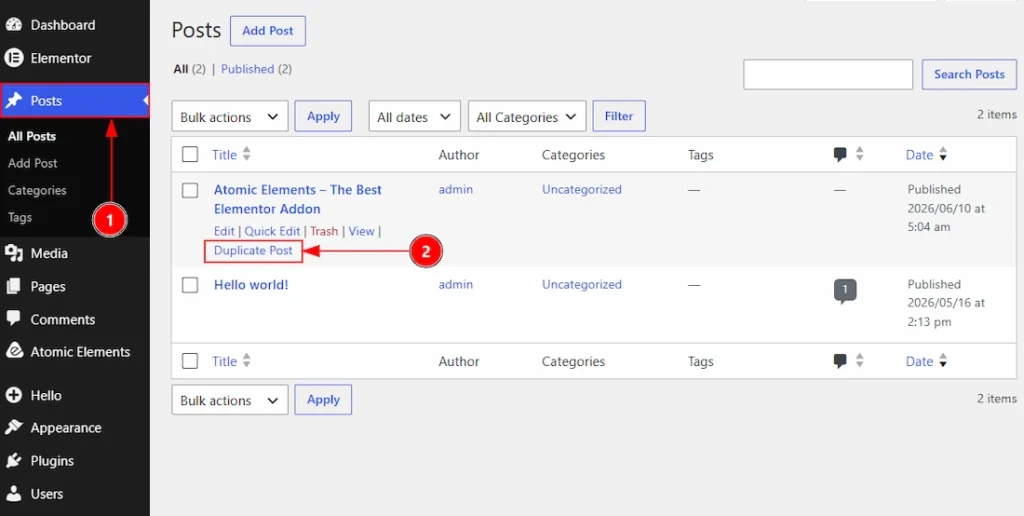Click the Duplicate Post link
This screenshot has height=516, width=1024.
point(253,251)
